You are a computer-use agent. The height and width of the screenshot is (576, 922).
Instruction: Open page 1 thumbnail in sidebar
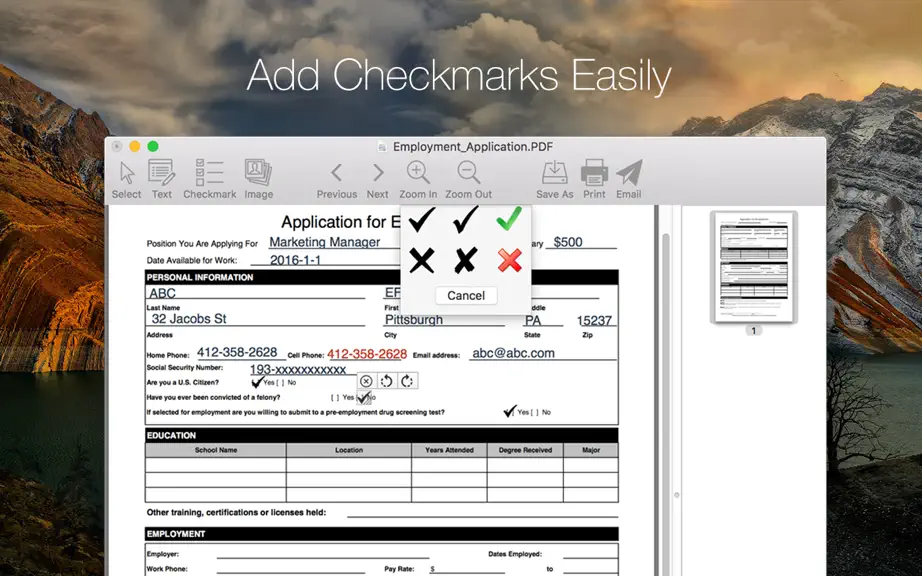tap(753, 267)
